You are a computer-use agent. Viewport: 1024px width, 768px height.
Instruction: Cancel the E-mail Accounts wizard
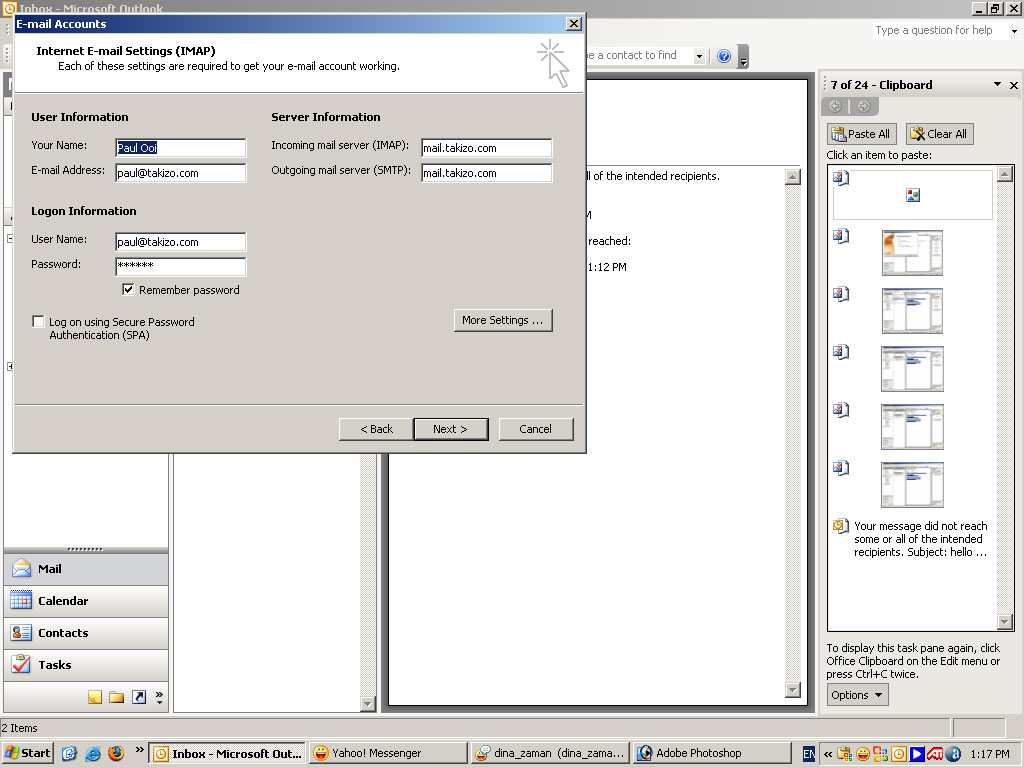click(536, 429)
